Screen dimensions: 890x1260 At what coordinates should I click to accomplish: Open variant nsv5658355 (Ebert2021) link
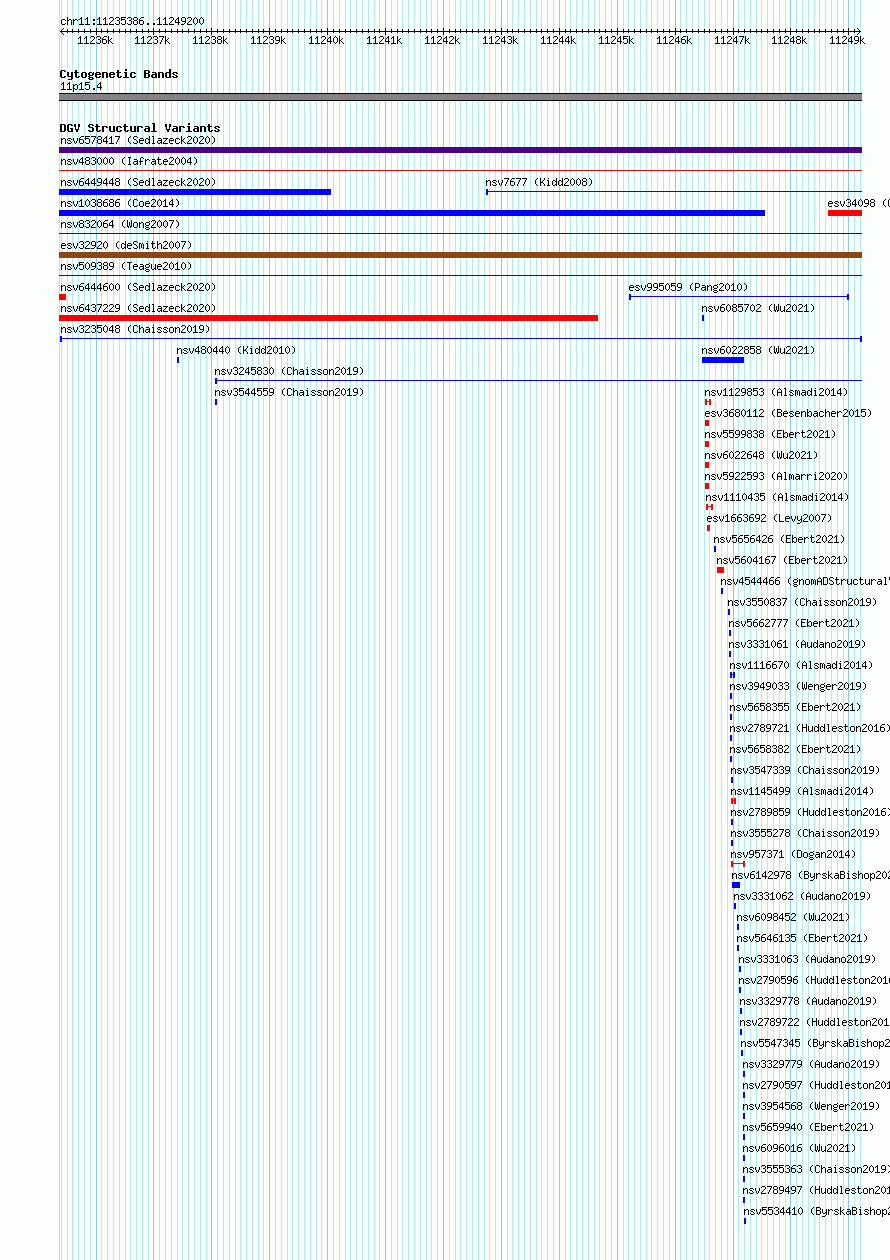click(795, 707)
